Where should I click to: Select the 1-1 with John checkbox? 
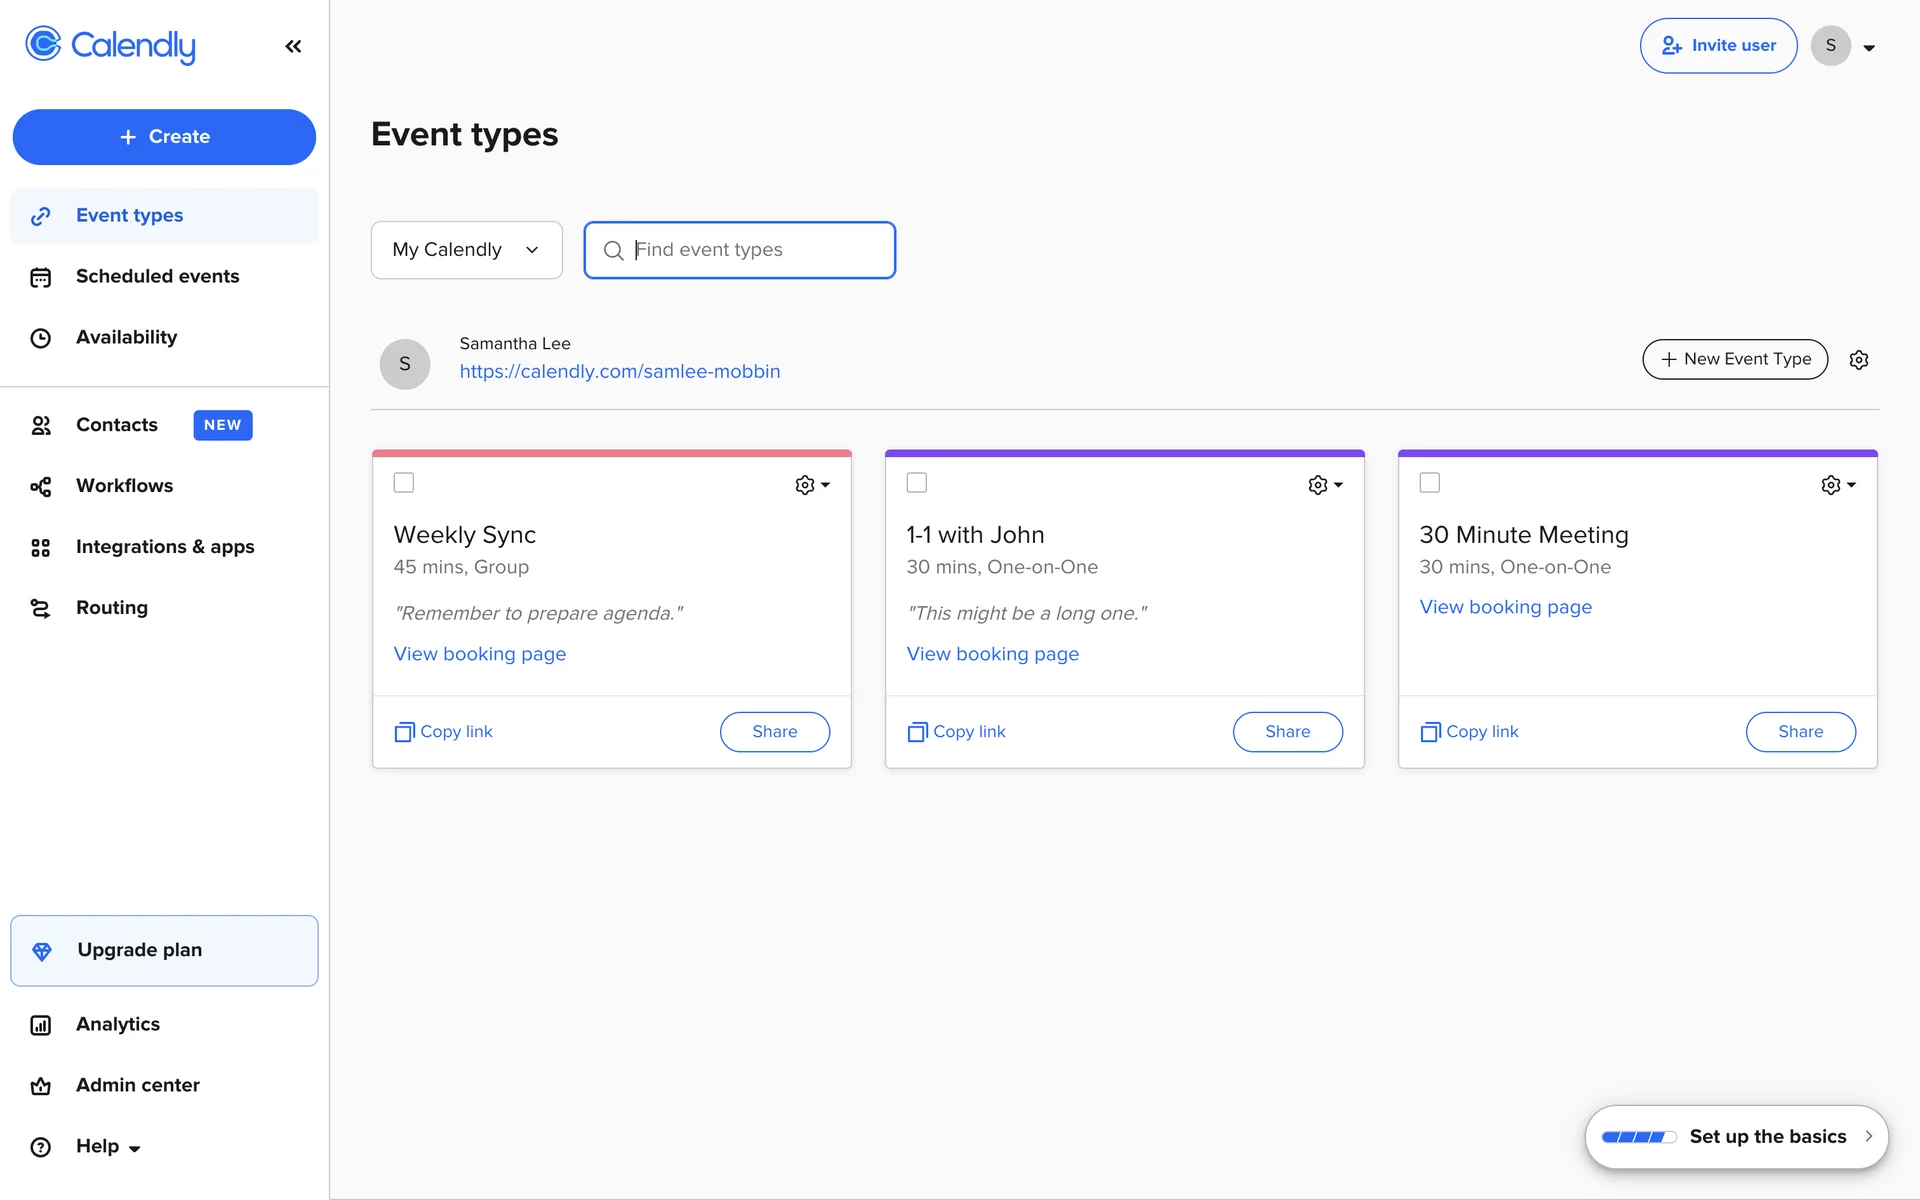pos(917,483)
